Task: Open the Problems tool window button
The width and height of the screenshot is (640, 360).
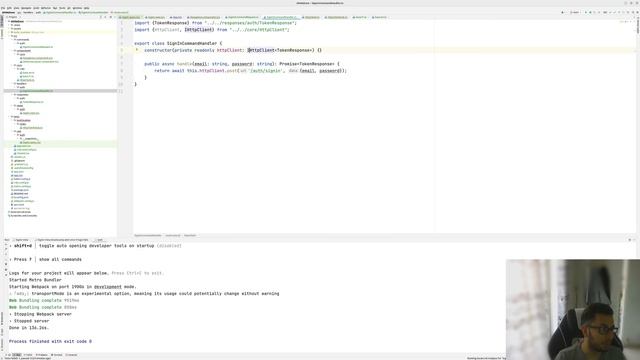Action: pyautogui.click(x=41, y=355)
